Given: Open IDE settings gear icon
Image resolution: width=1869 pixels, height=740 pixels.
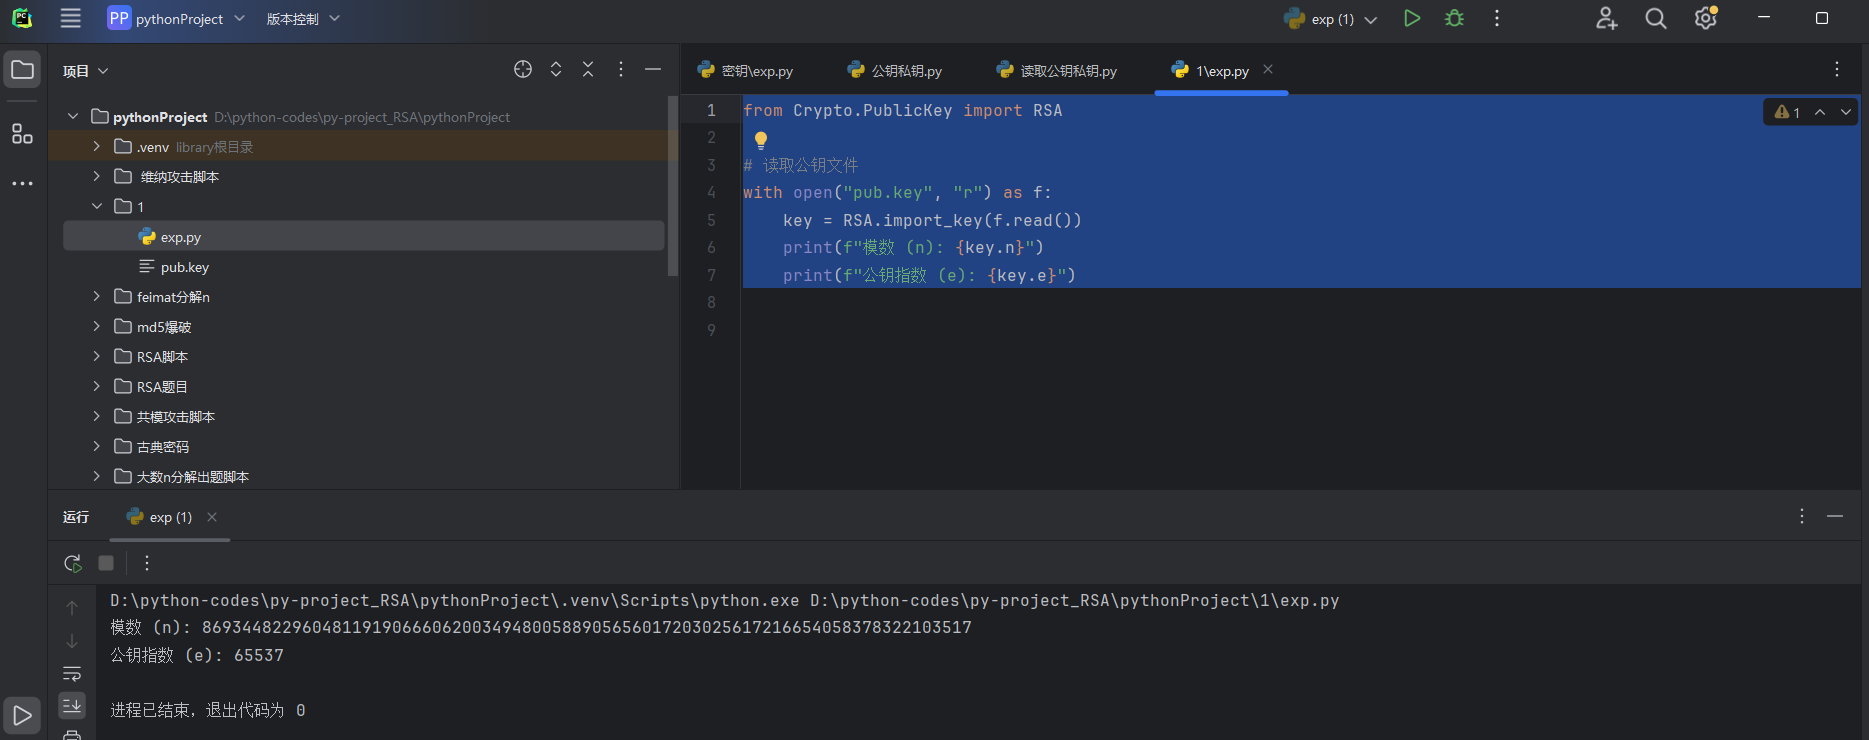Looking at the screenshot, I should click(x=1706, y=18).
